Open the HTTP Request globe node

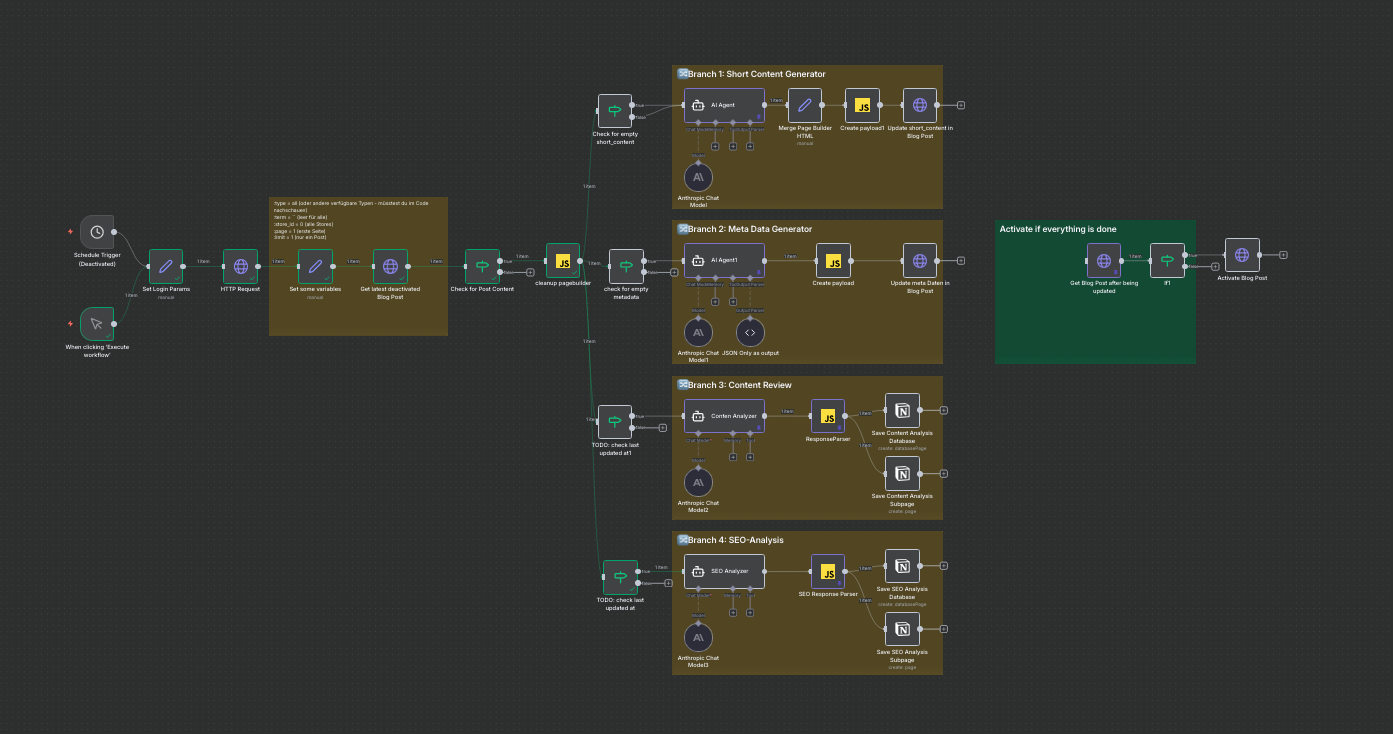(240, 266)
